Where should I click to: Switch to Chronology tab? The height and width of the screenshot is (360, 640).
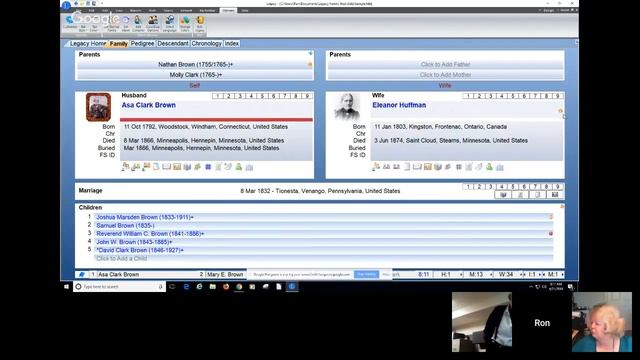(207, 43)
